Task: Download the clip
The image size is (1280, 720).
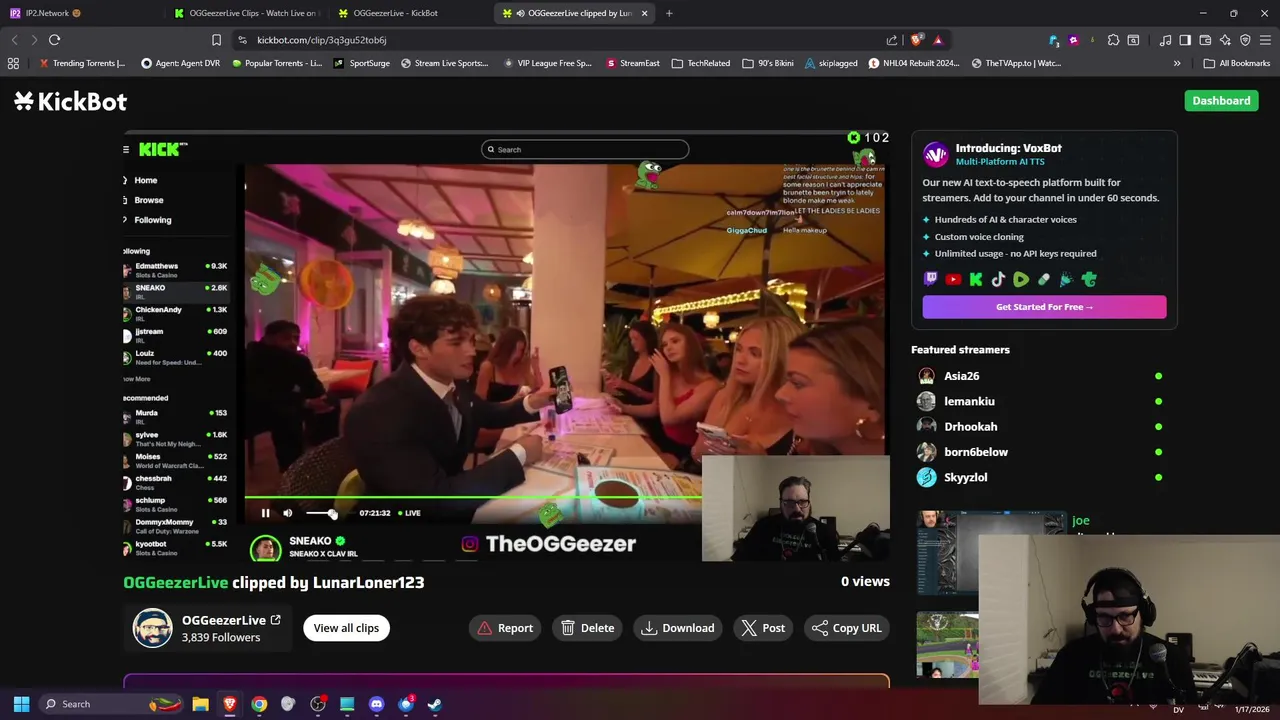Action: coord(678,628)
